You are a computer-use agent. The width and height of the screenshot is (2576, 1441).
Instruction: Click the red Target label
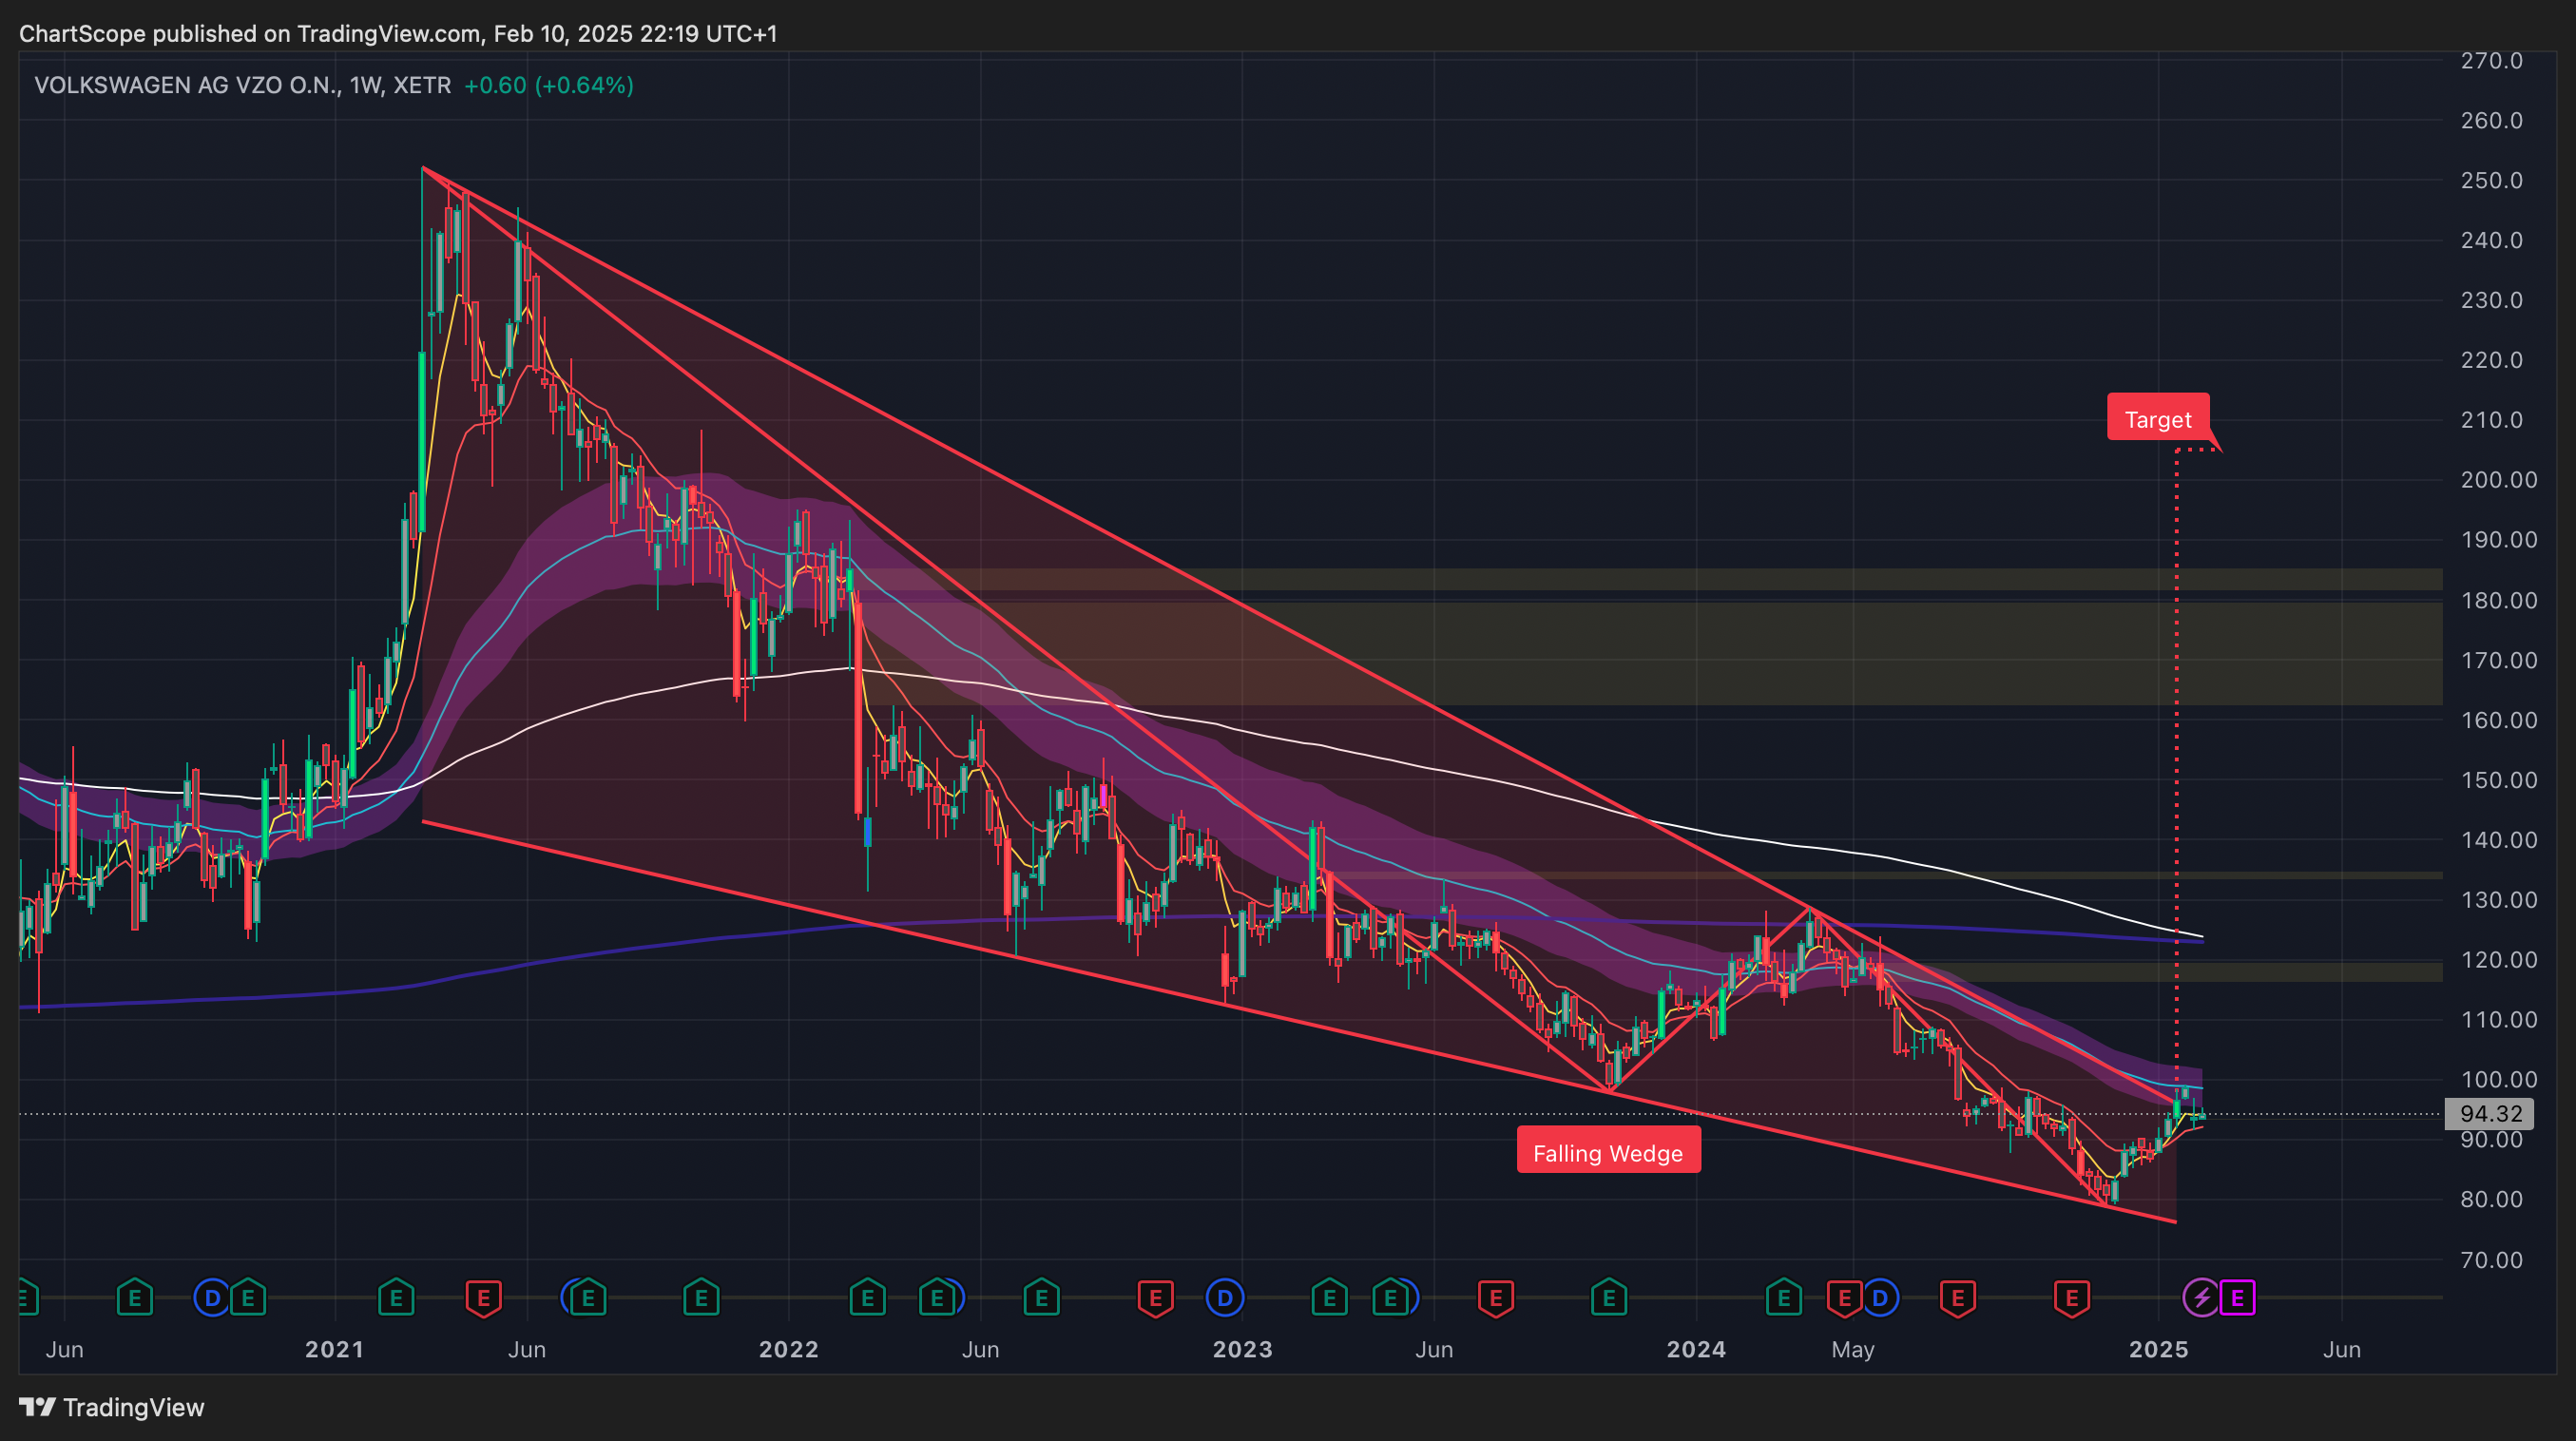tap(2157, 419)
